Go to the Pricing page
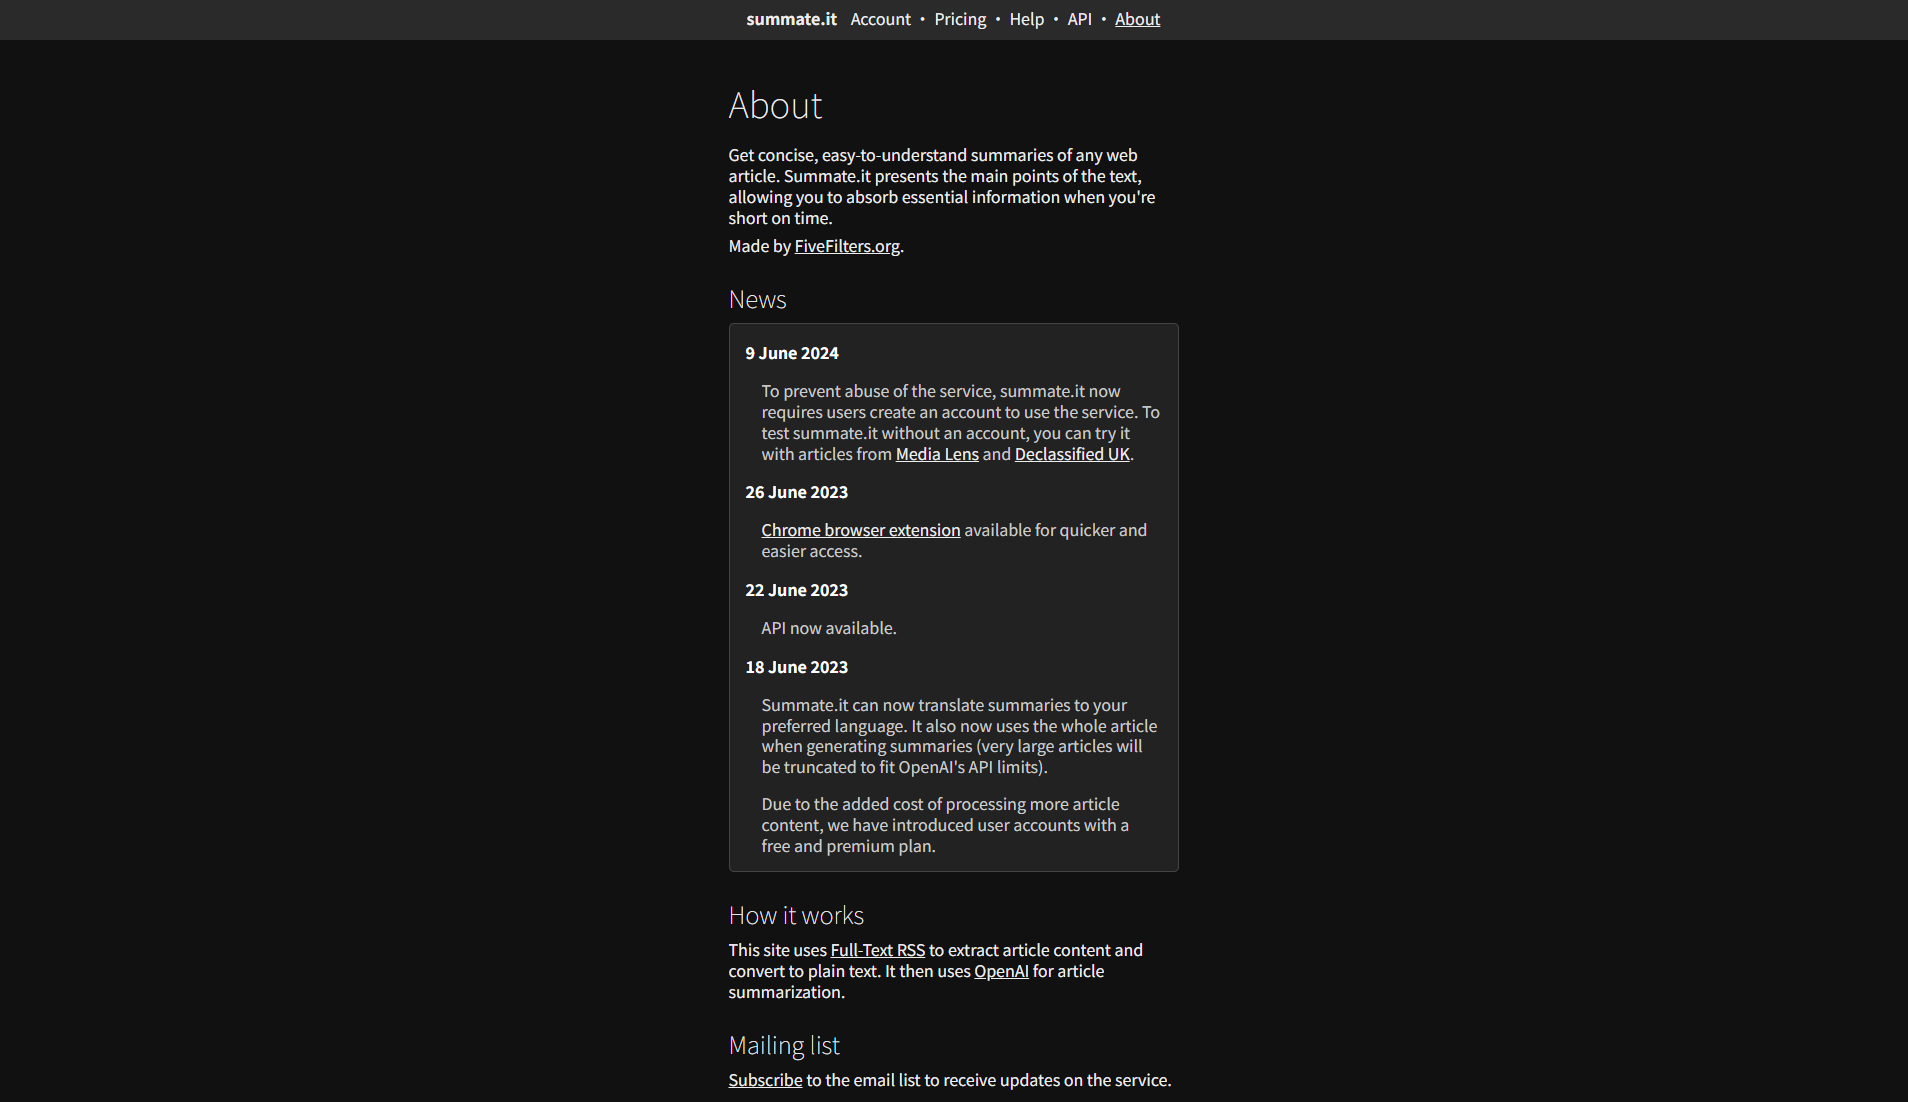This screenshot has height=1102, width=1908. point(960,19)
